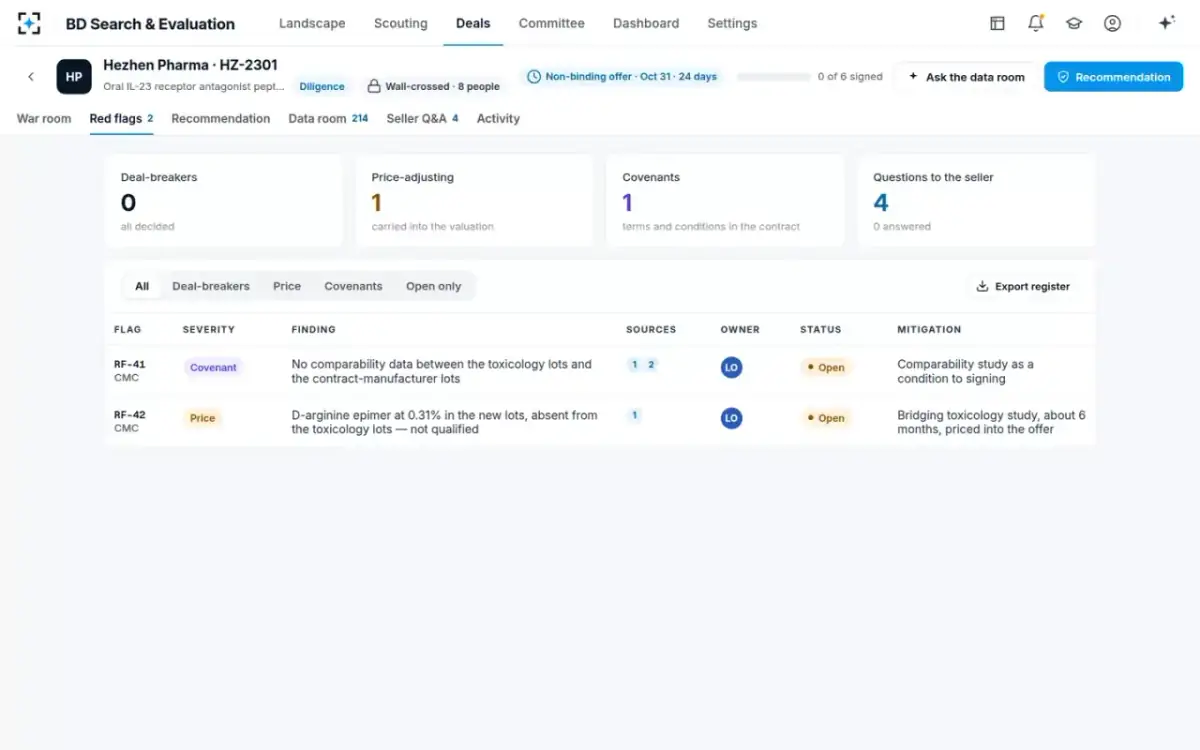This screenshot has height=750, width=1200.
Task: Click the BD Search & Evaluation logo icon
Action: (29, 23)
